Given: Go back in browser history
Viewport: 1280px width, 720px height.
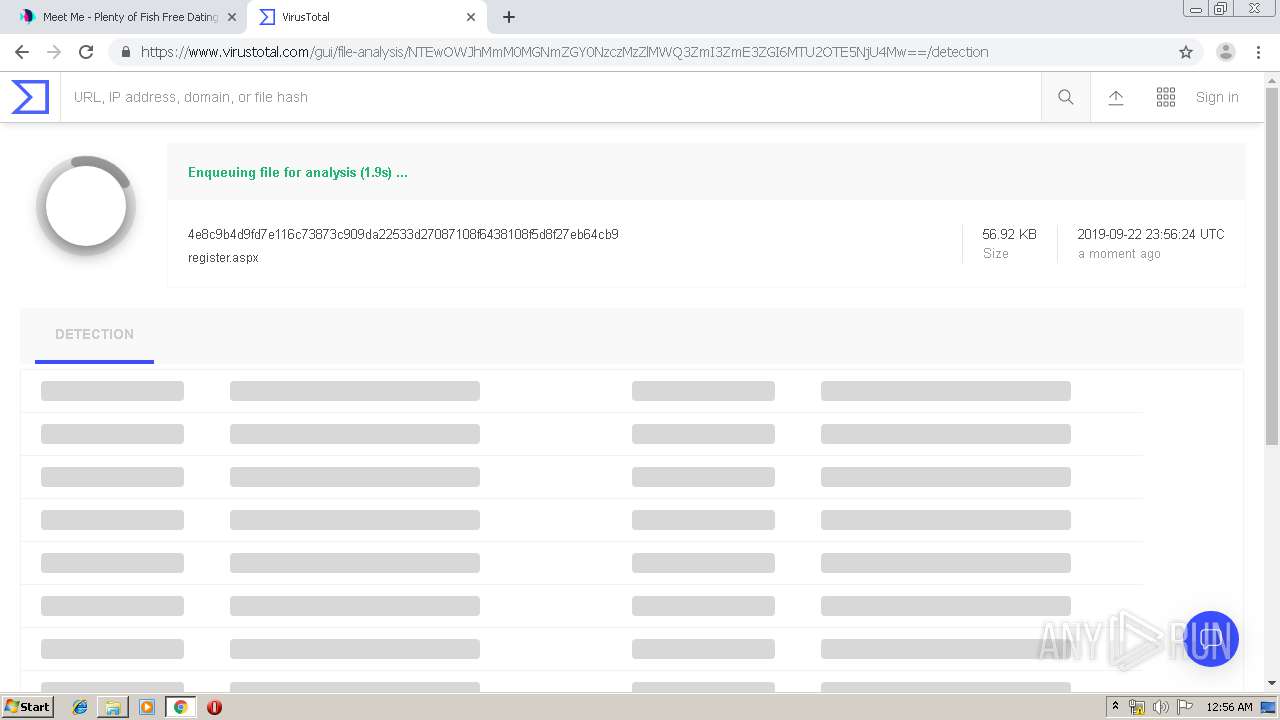Looking at the screenshot, I should 22,52.
